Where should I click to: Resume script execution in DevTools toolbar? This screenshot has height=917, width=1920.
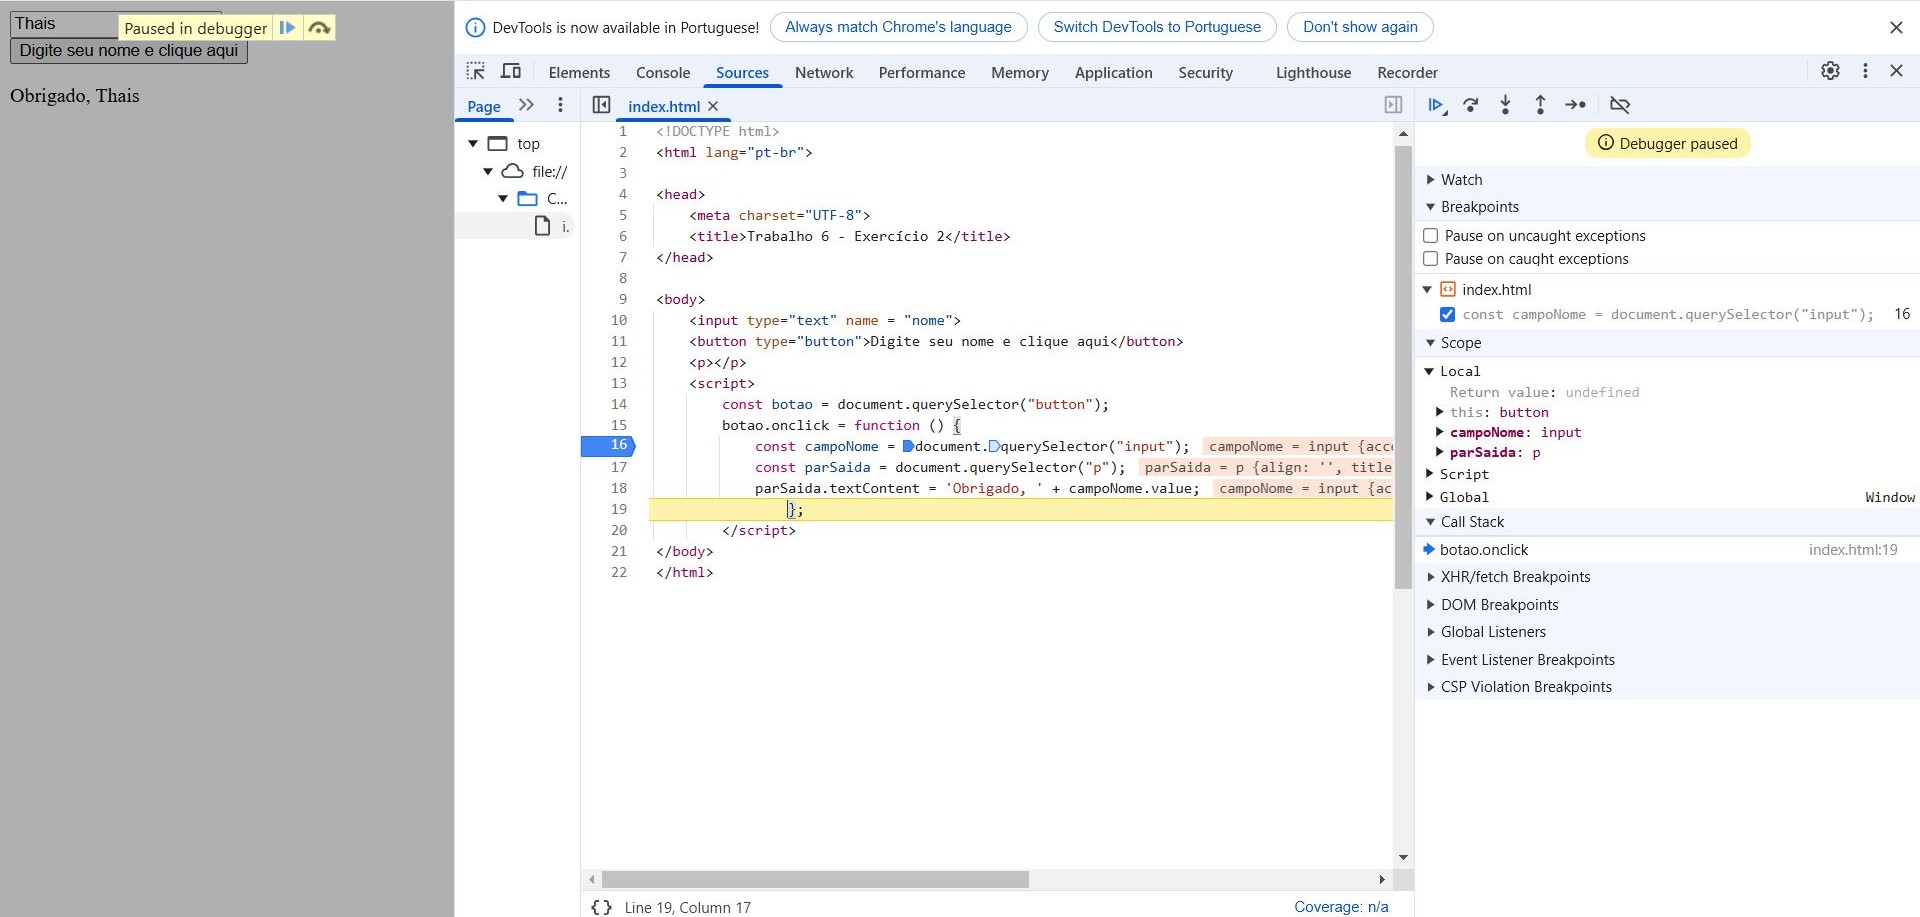point(1437,105)
